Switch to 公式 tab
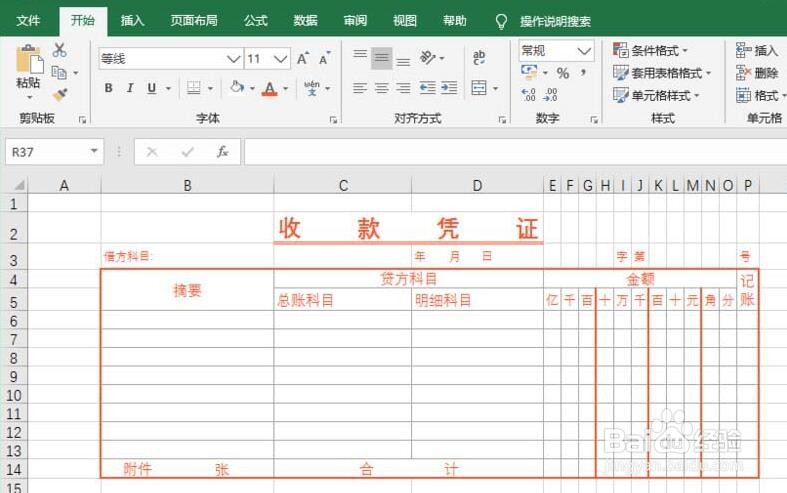Viewport: 787px width, 493px height. coord(255,21)
